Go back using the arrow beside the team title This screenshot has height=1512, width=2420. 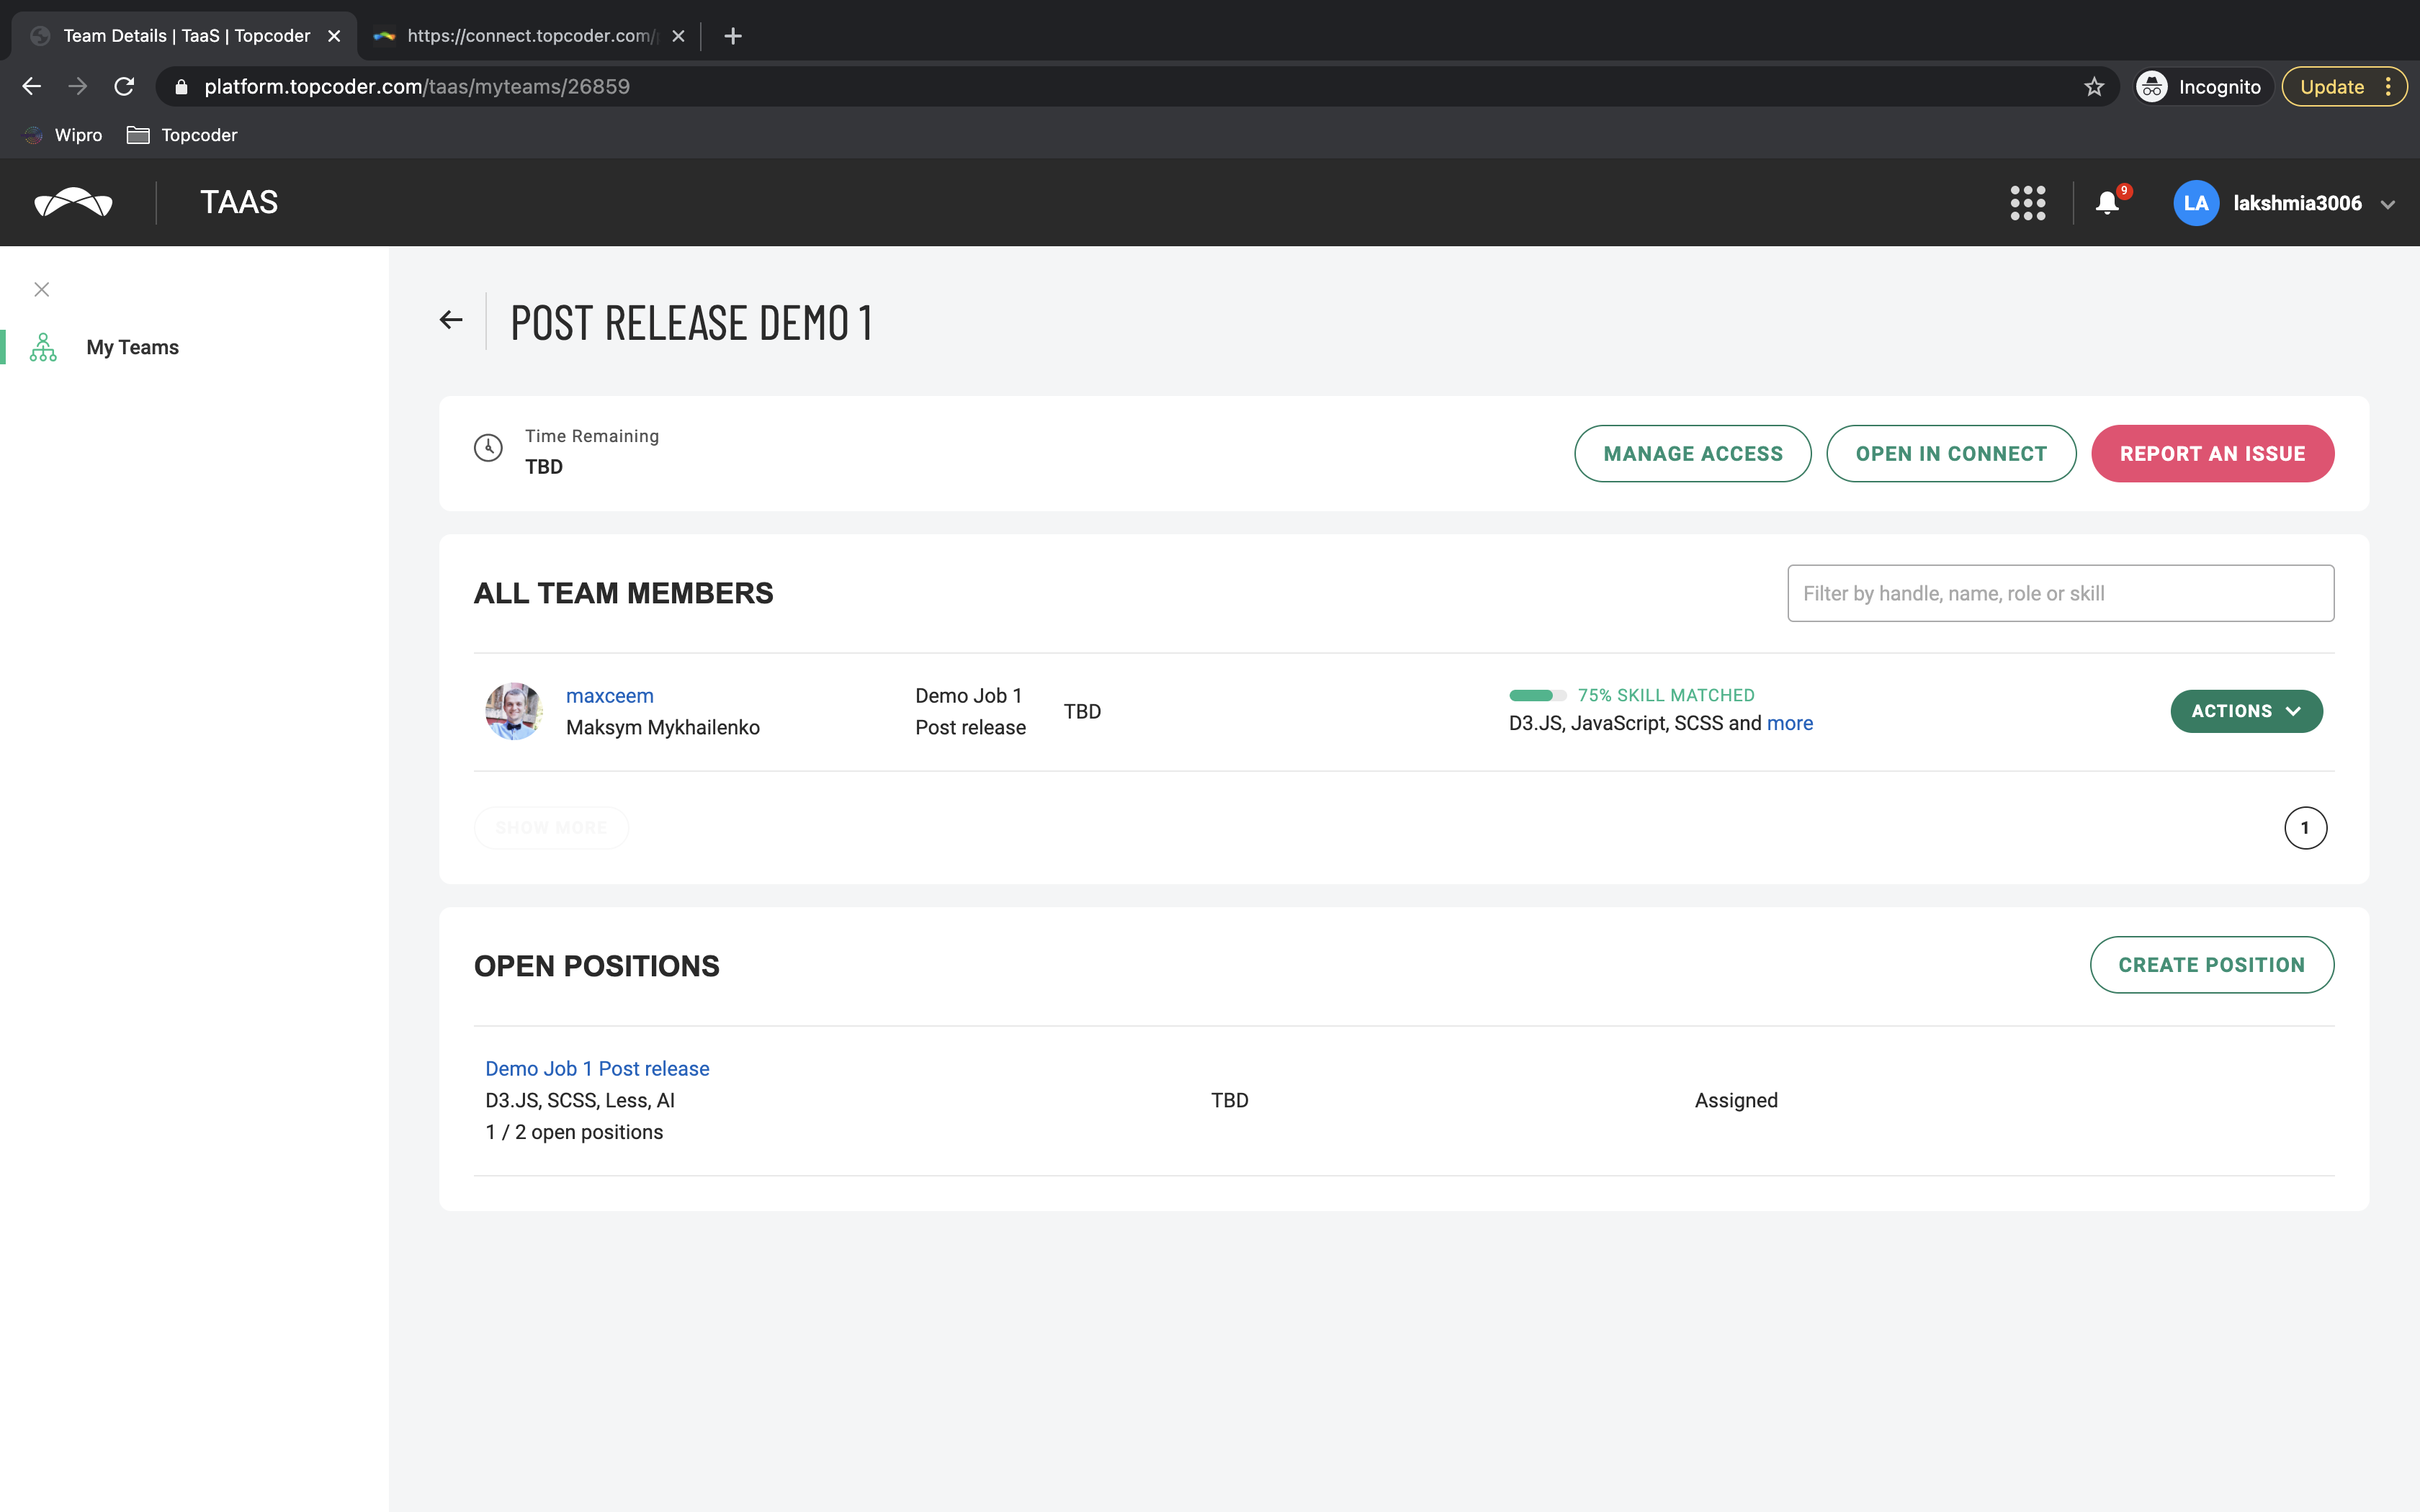coord(451,320)
